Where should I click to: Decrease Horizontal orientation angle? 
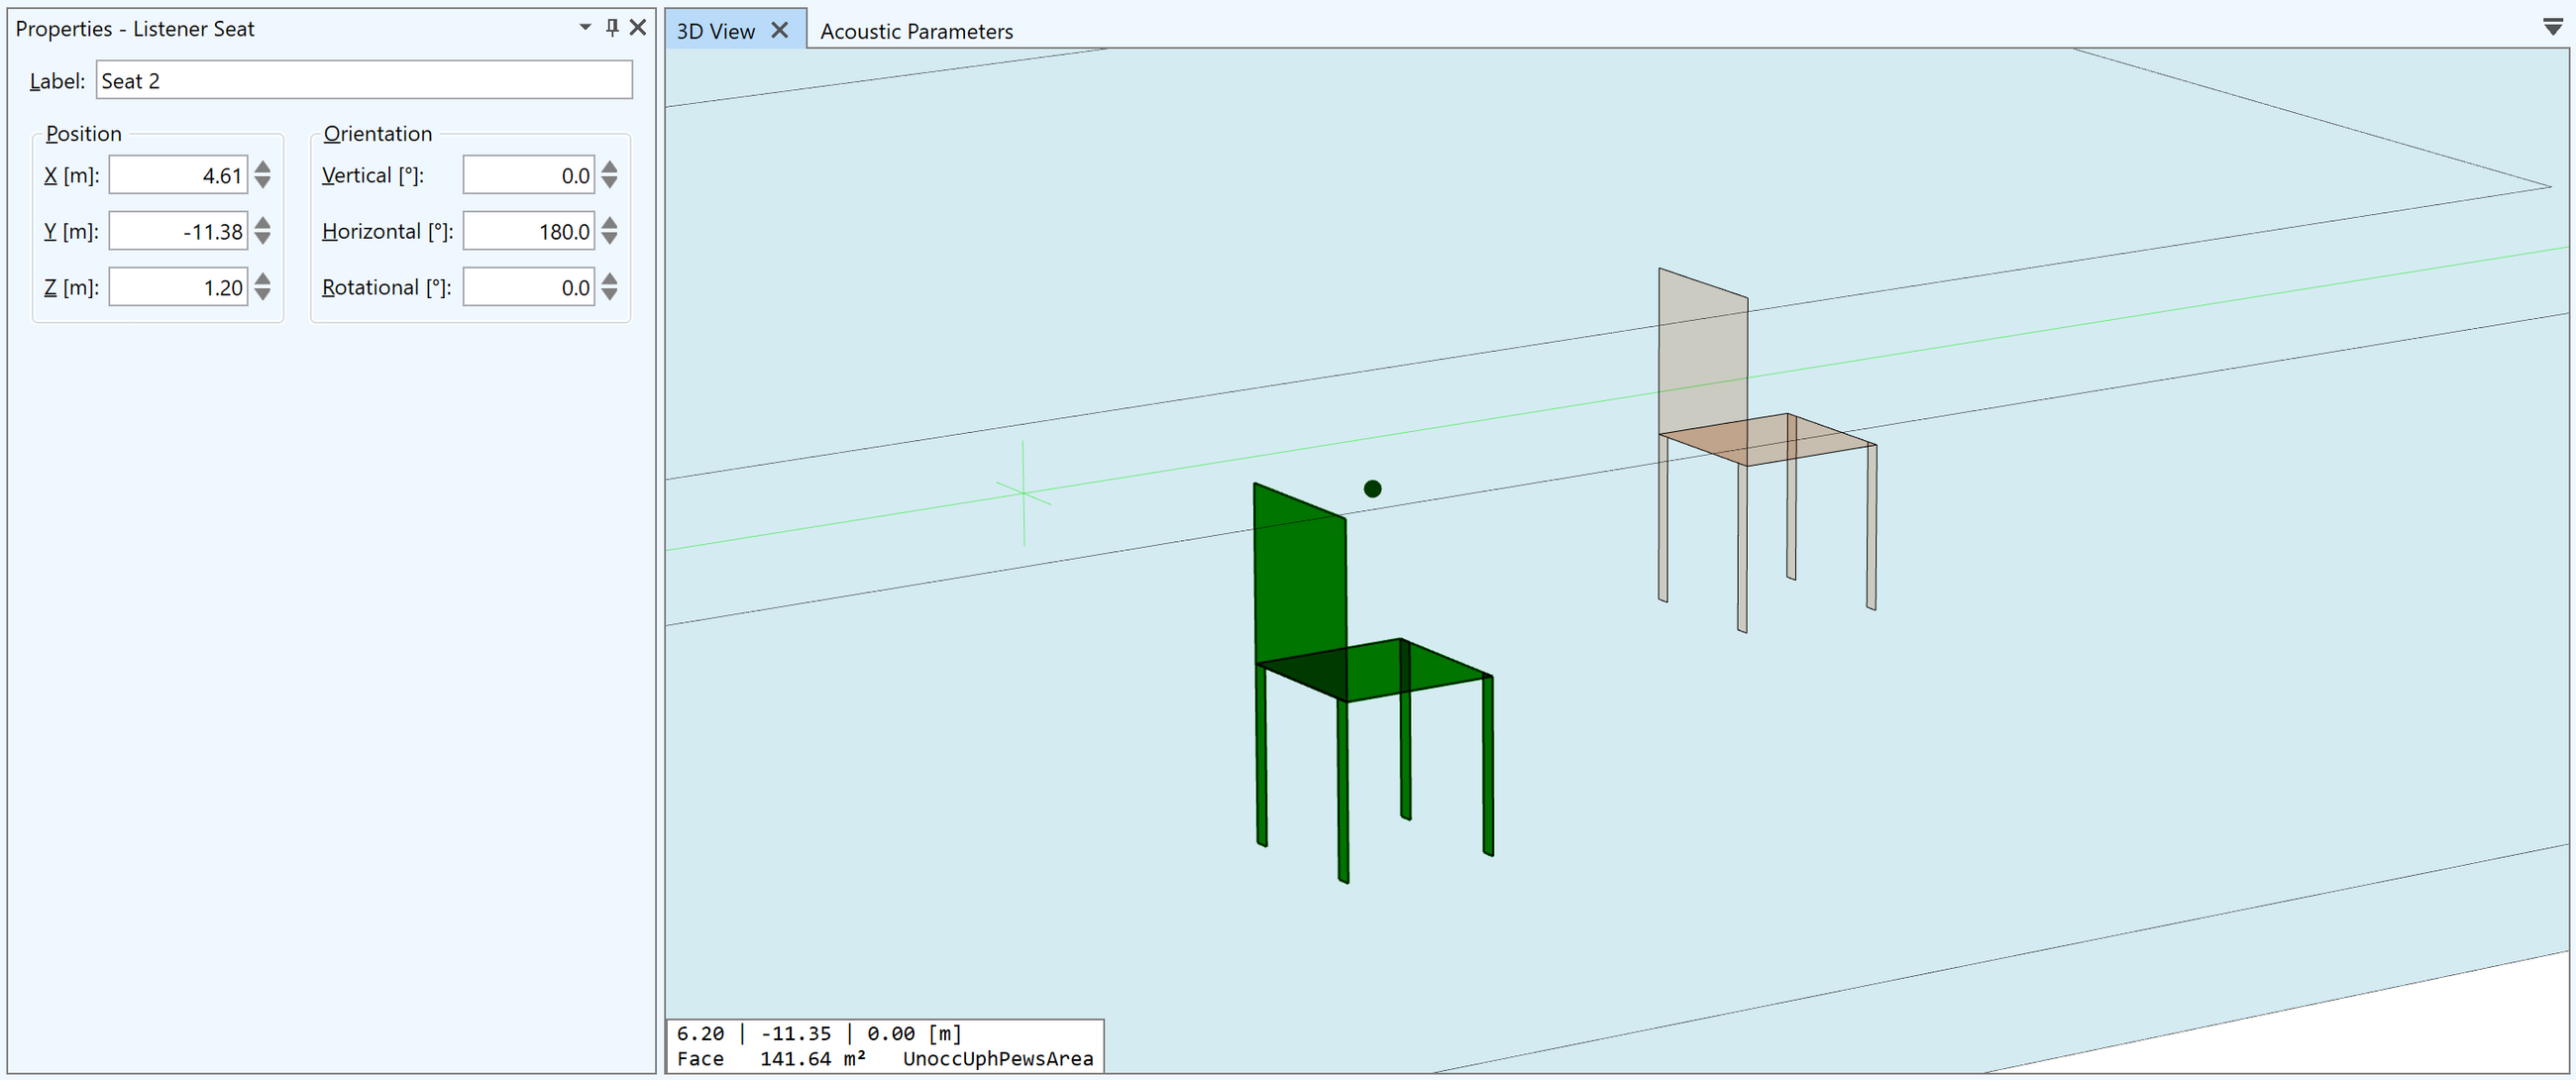pos(610,239)
